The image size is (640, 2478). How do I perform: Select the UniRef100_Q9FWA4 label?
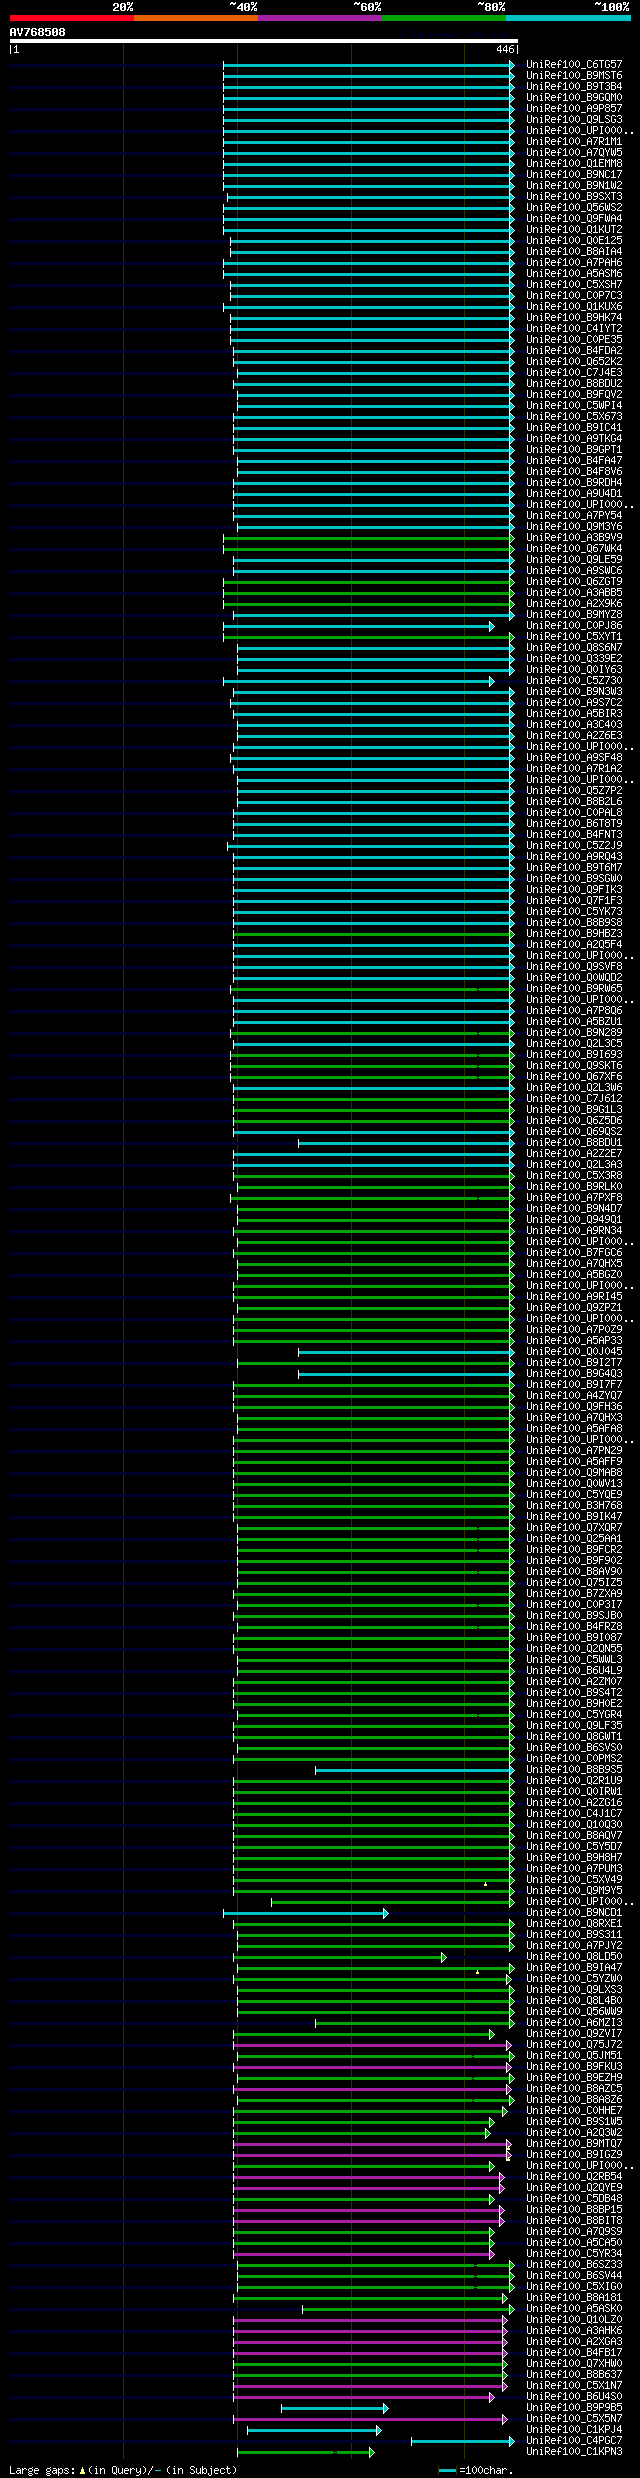[574, 218]
